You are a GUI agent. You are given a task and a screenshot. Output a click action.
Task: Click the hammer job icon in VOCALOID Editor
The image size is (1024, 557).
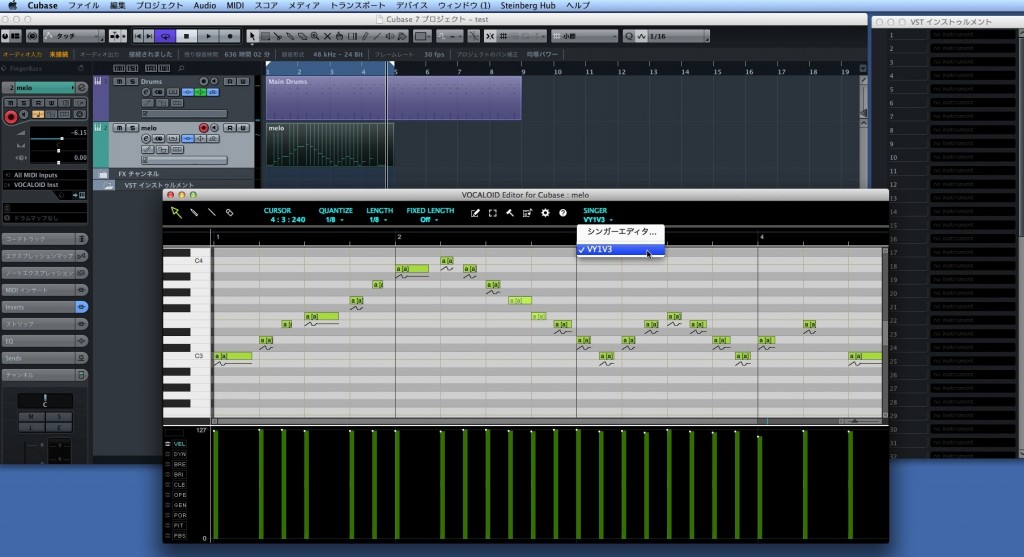pyautogui.click(x=509, y=213)
